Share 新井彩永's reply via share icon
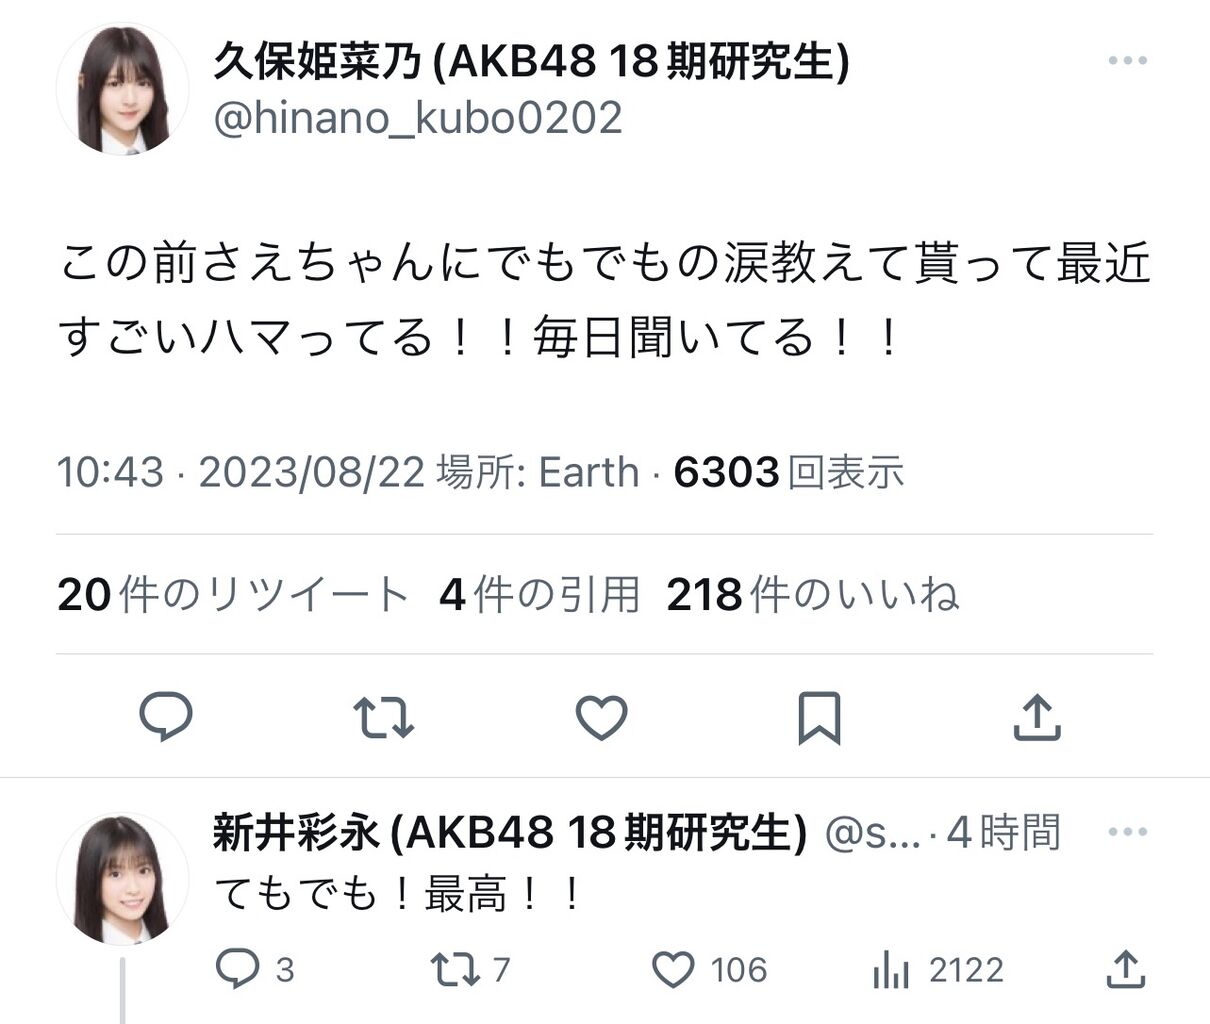Screen dimensions: 1210x1024 1125,968
